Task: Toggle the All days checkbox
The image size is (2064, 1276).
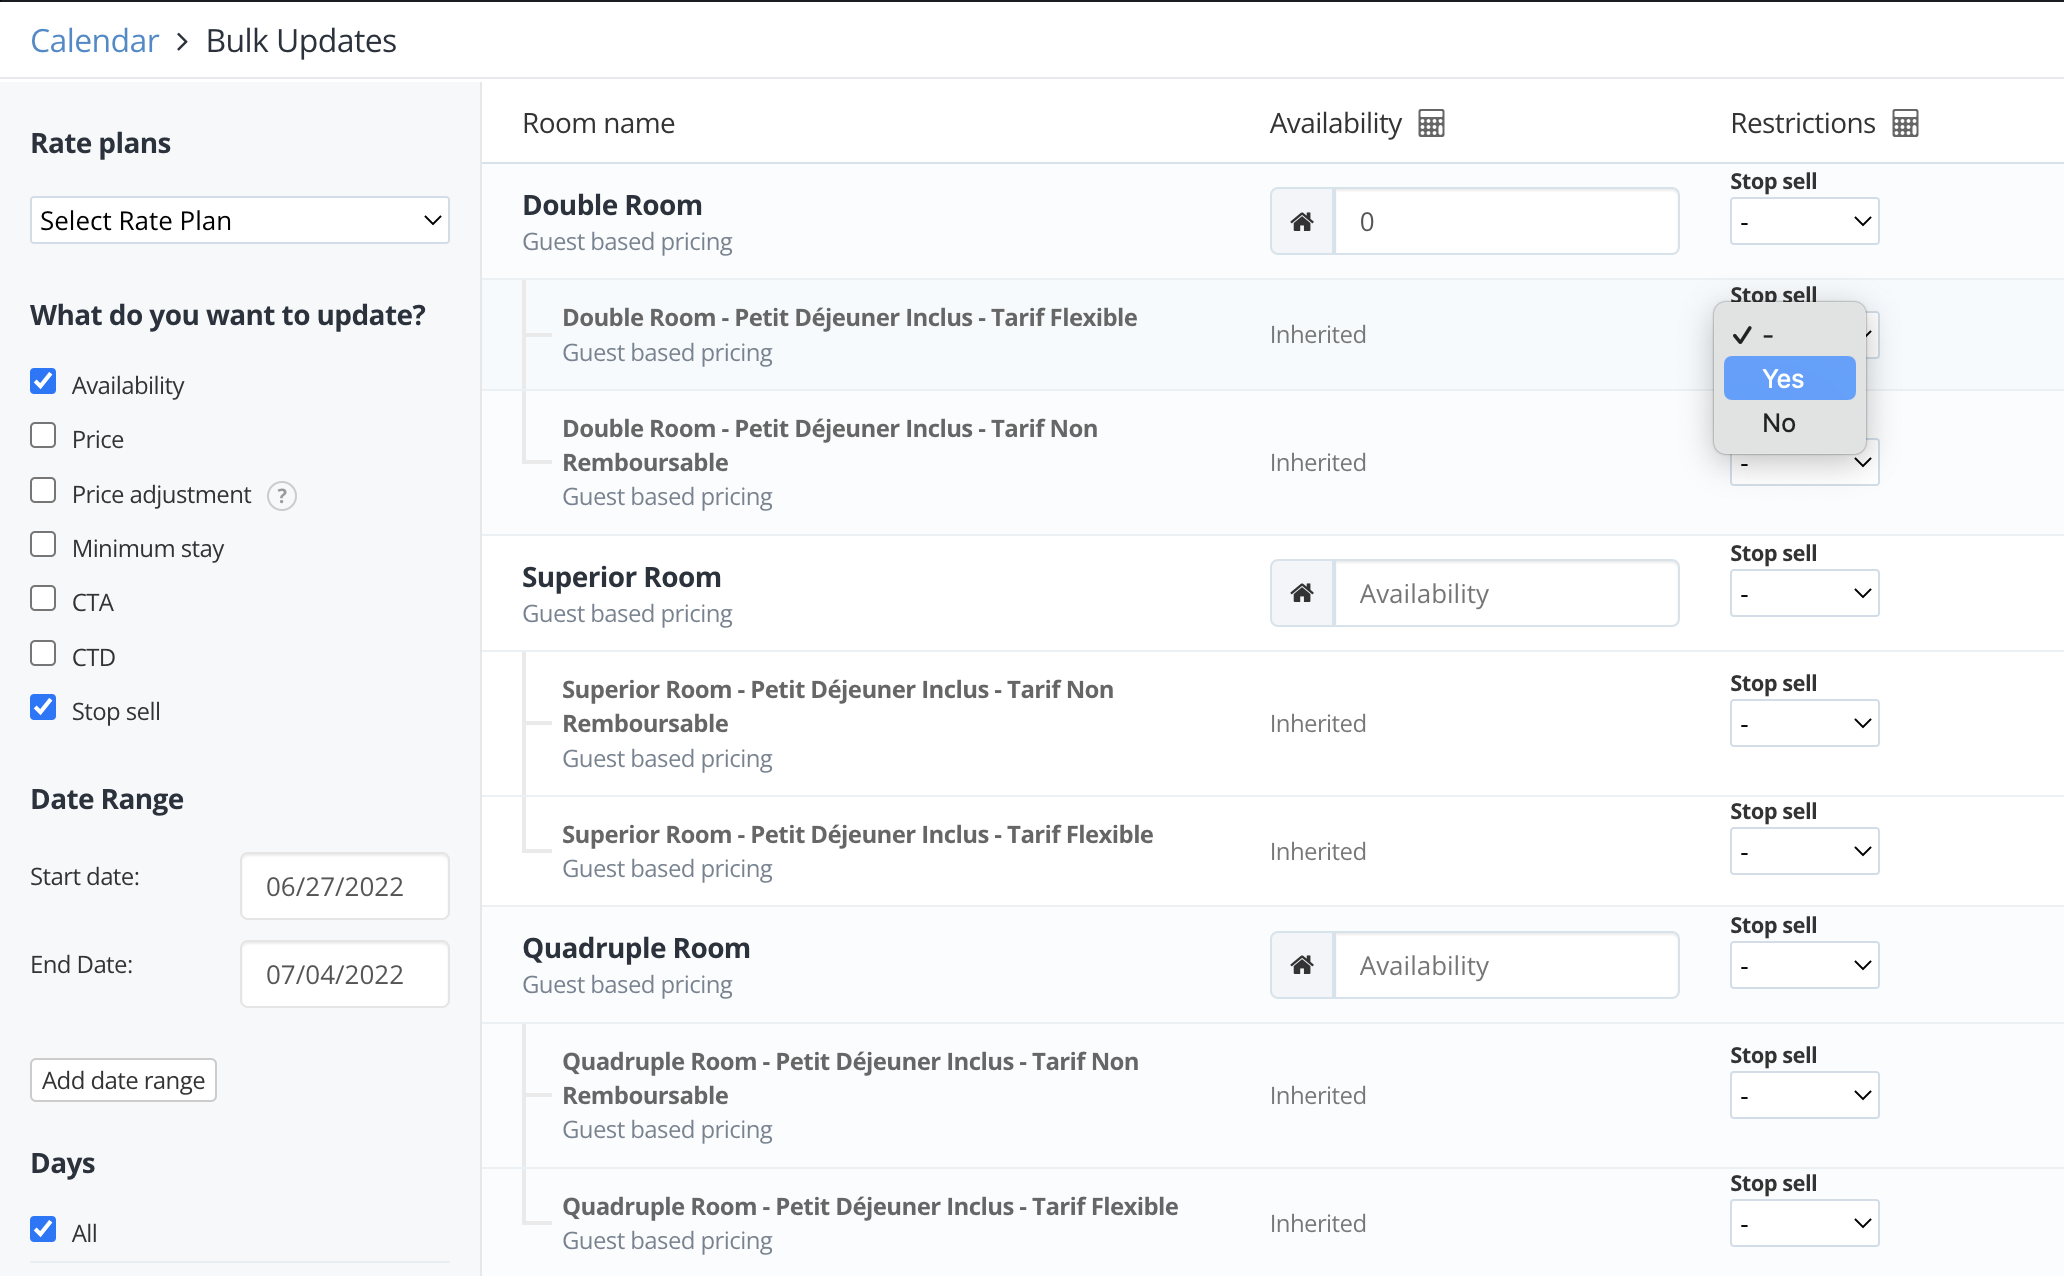Action: pos(43,1230)
